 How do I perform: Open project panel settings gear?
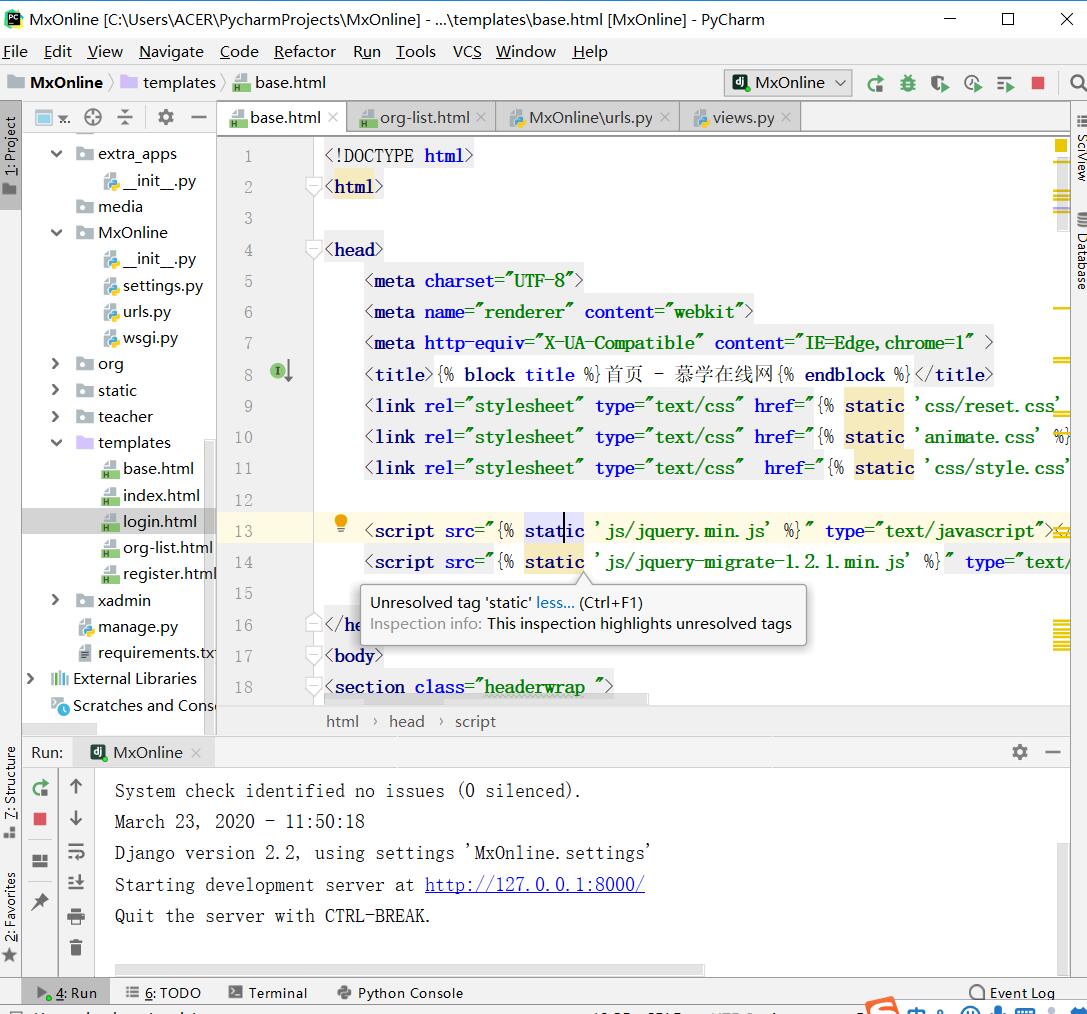[166, 117]
